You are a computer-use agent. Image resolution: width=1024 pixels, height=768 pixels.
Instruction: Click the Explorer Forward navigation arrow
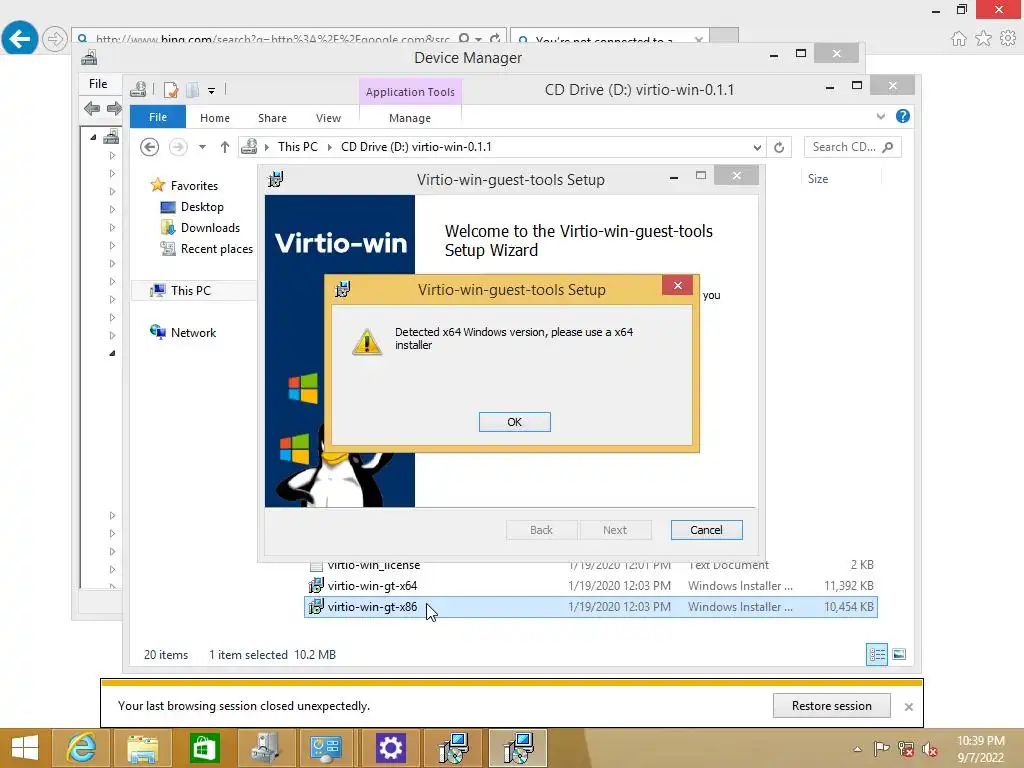(178, 147)
